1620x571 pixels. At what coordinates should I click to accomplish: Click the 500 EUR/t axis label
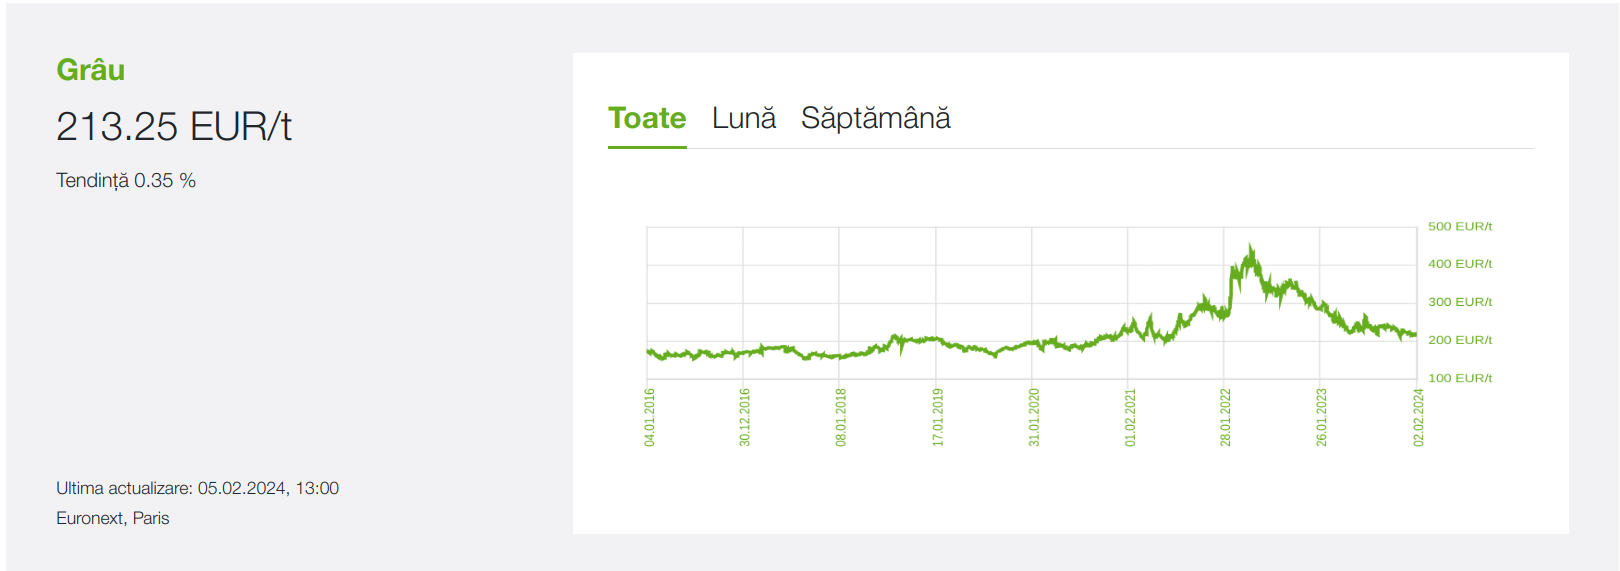coord(1459,227)
